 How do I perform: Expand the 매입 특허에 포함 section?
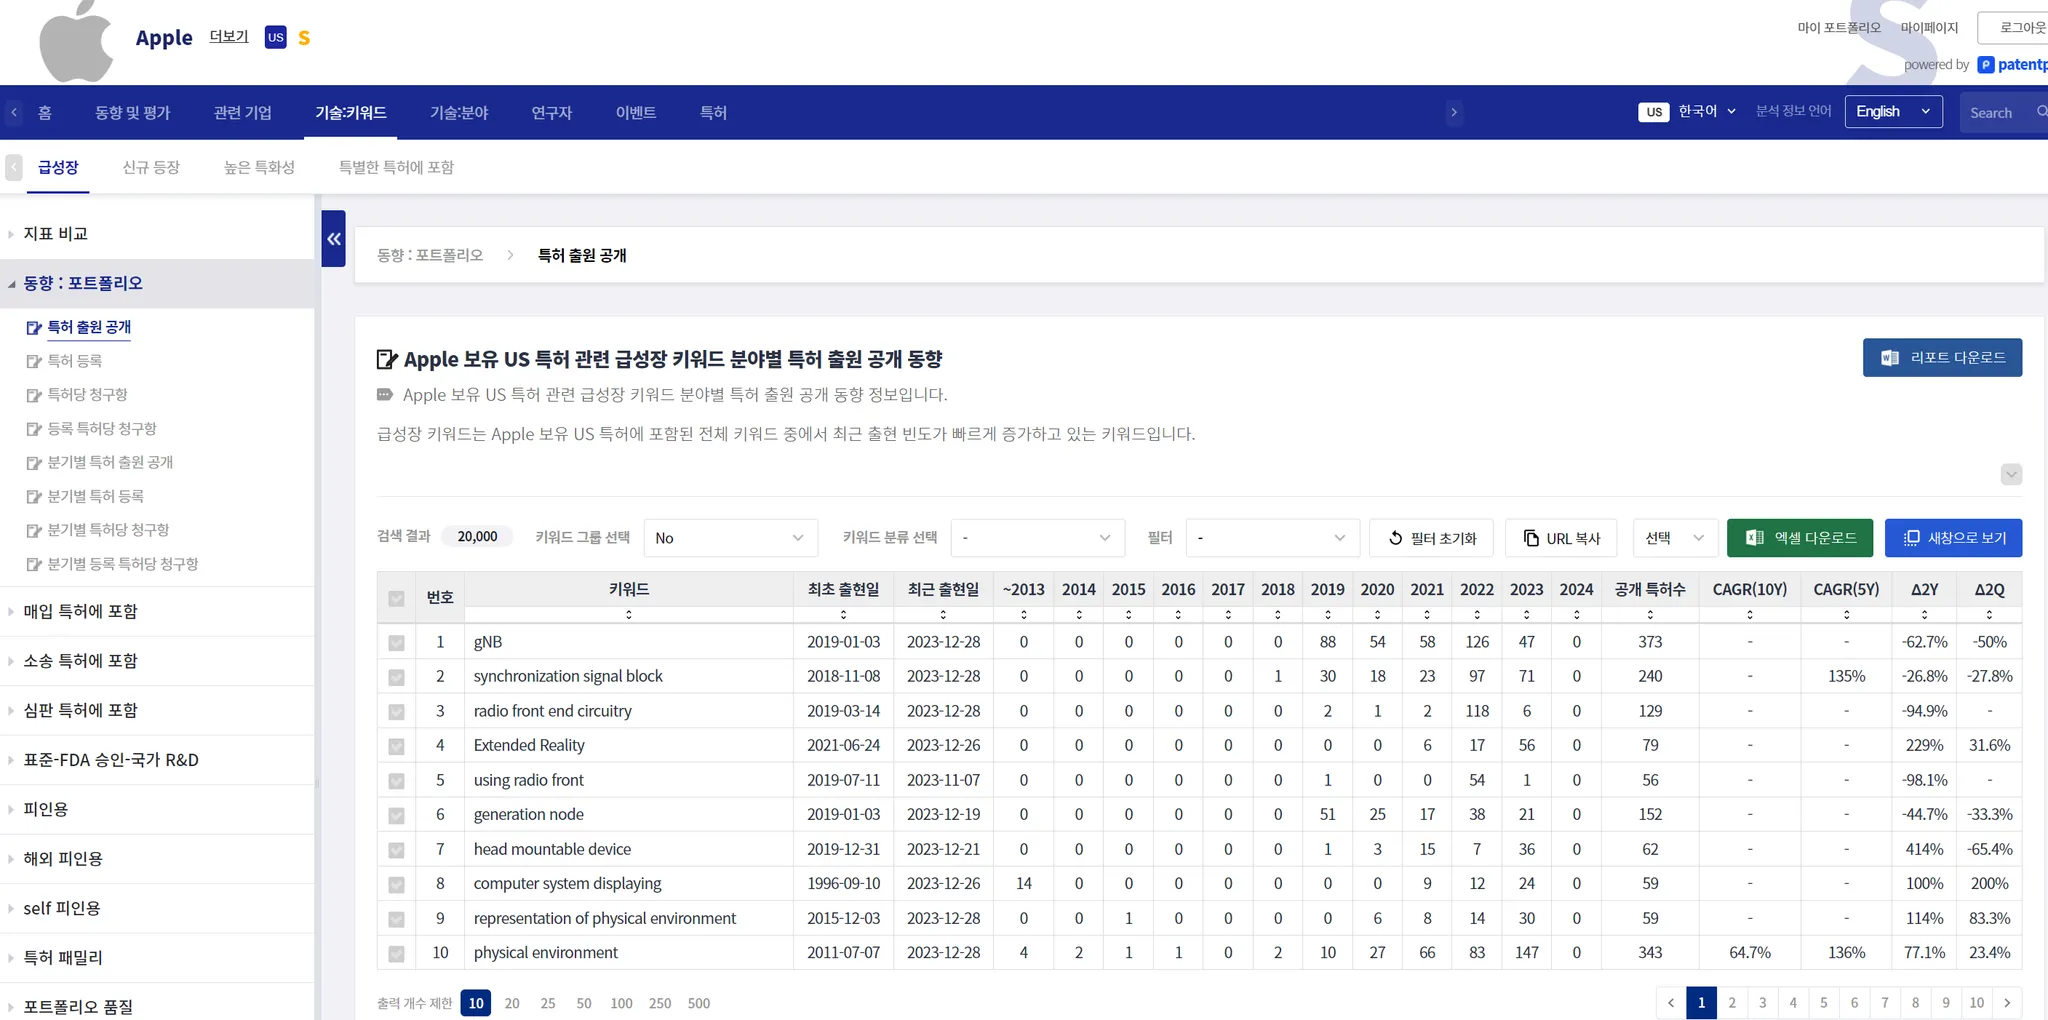[80, 611]
